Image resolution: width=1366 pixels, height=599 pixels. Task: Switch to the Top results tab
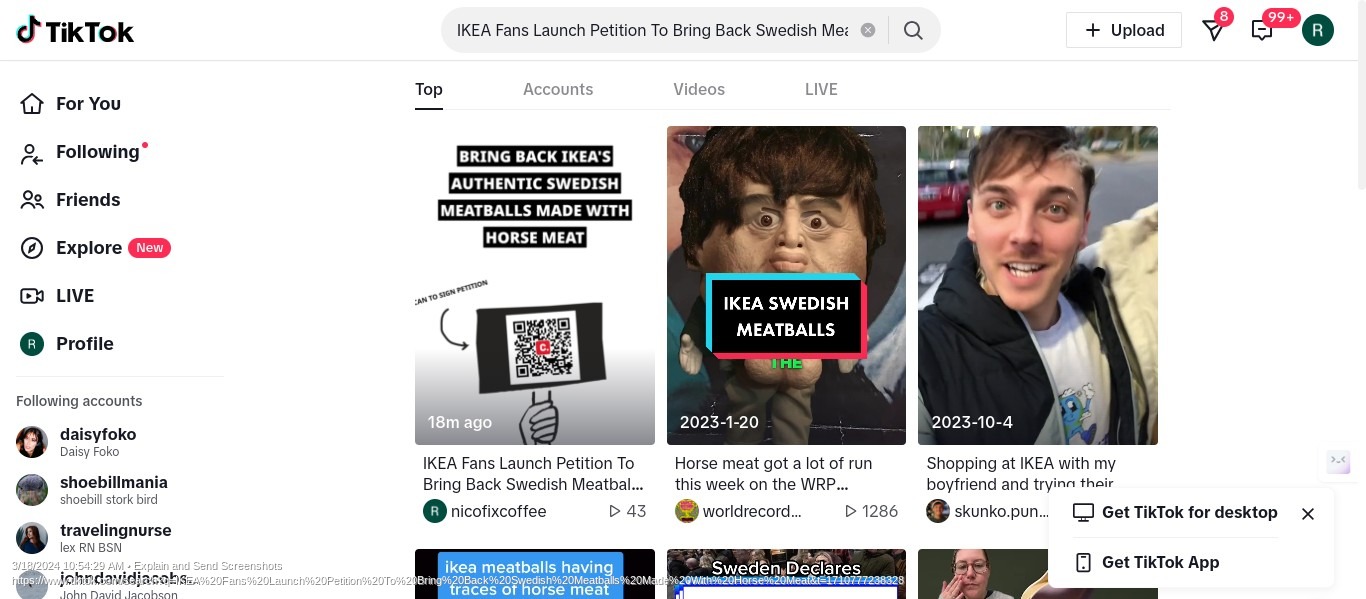429,89
